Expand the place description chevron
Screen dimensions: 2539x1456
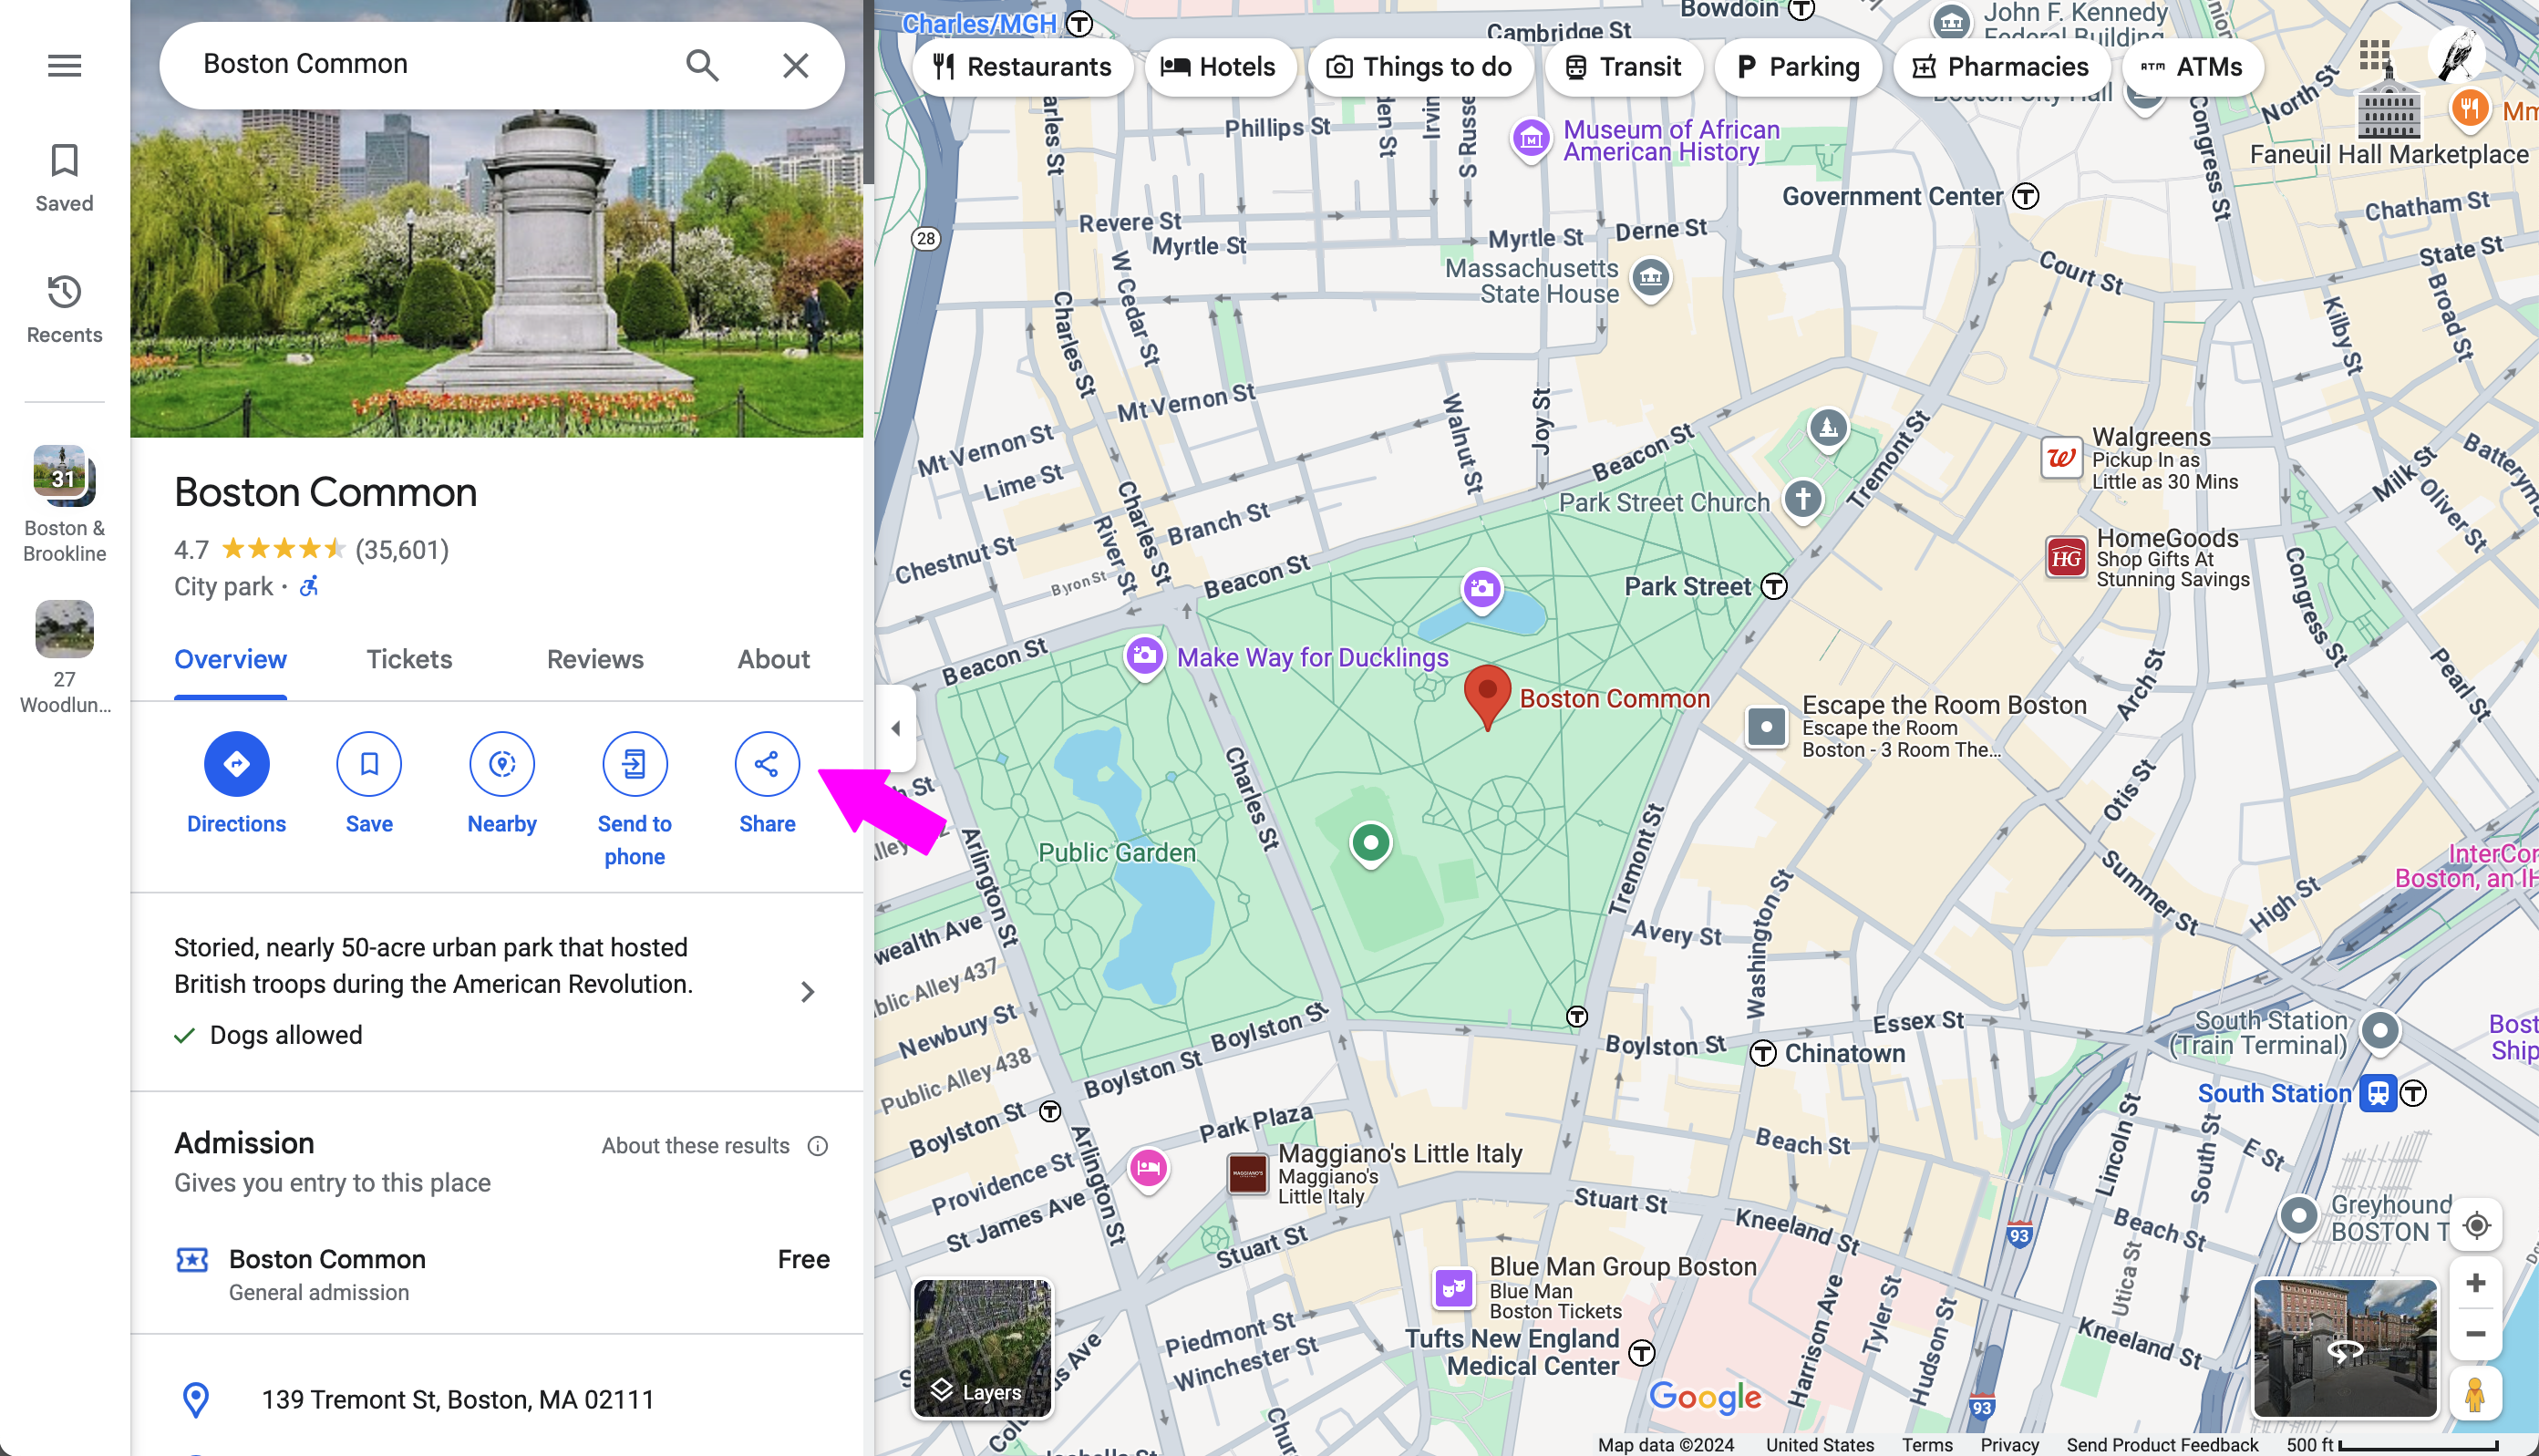click(x=807, y=992)
